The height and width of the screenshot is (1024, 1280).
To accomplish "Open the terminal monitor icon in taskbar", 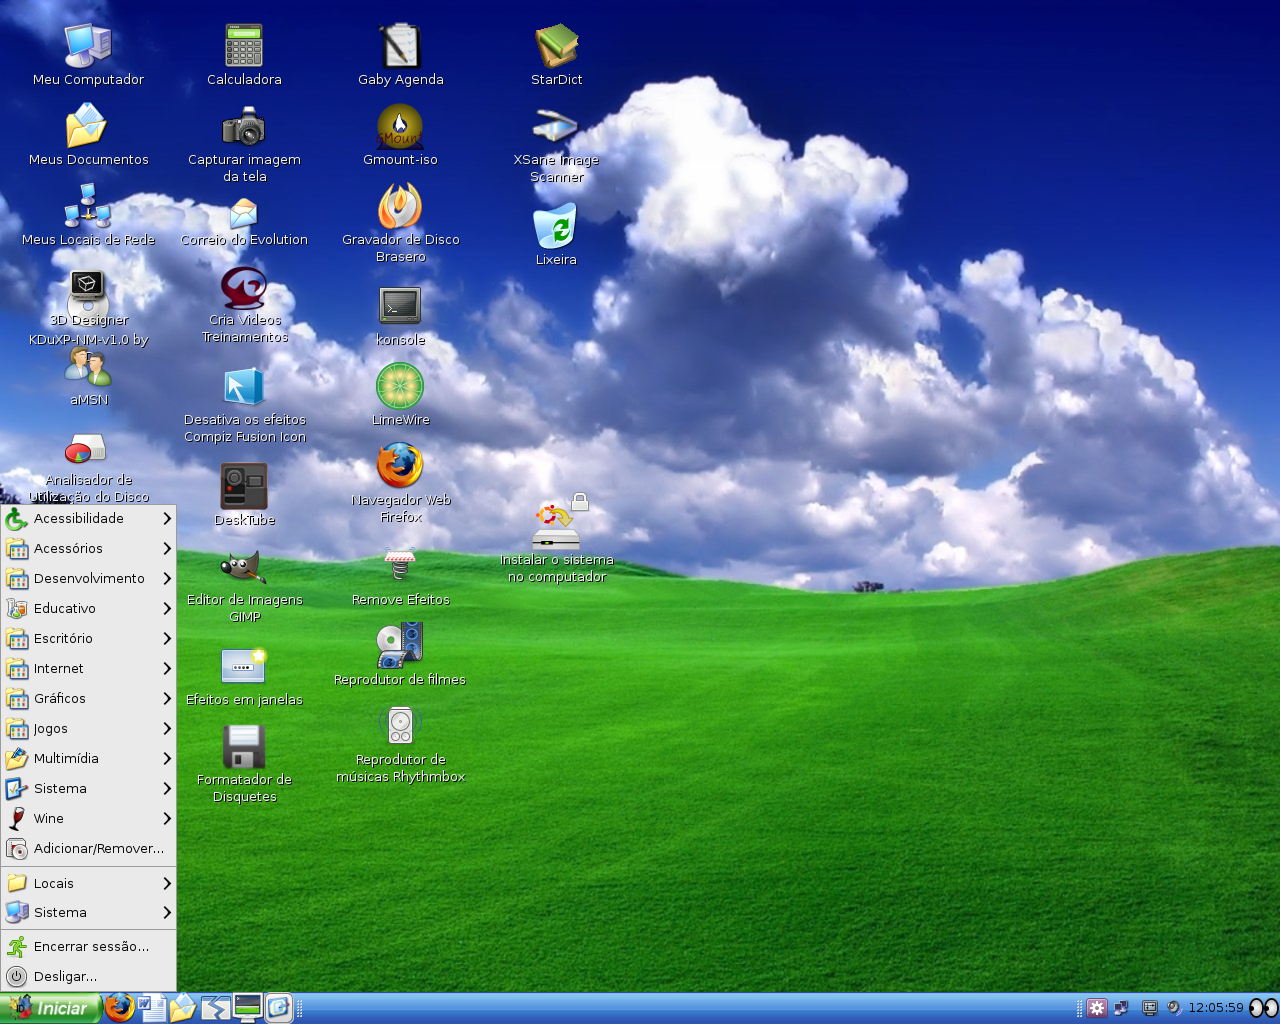I will pos(247,1008).
